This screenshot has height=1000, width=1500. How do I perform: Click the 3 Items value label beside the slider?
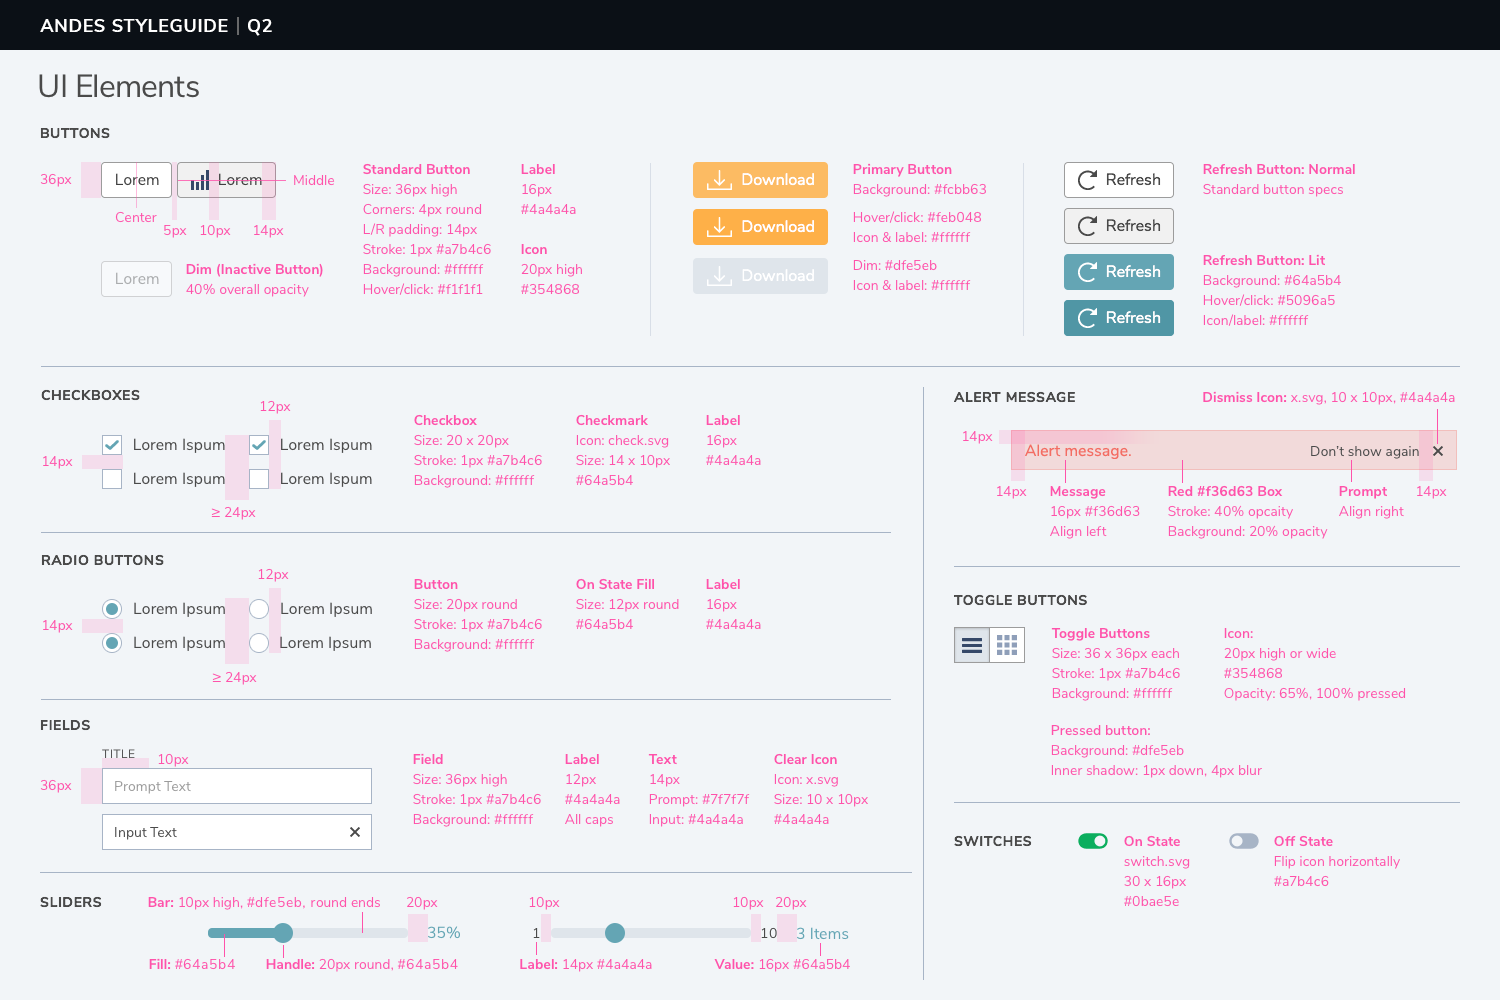[x=822, y=934]
